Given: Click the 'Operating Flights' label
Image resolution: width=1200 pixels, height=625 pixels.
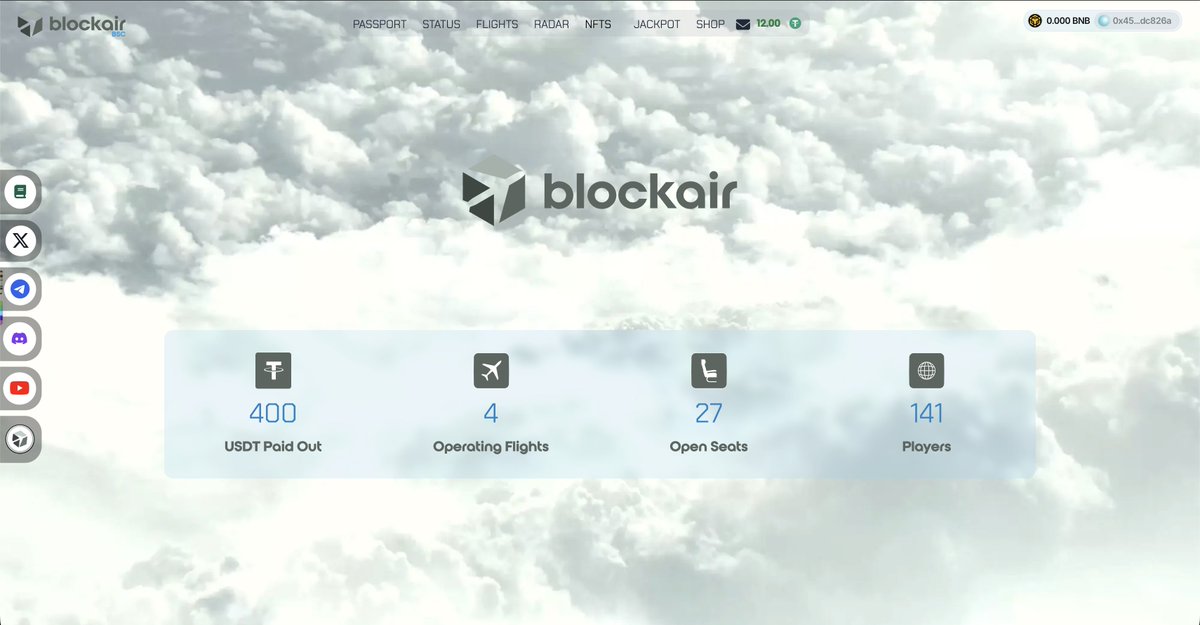Looking at the screenshot, I should 491,447.
